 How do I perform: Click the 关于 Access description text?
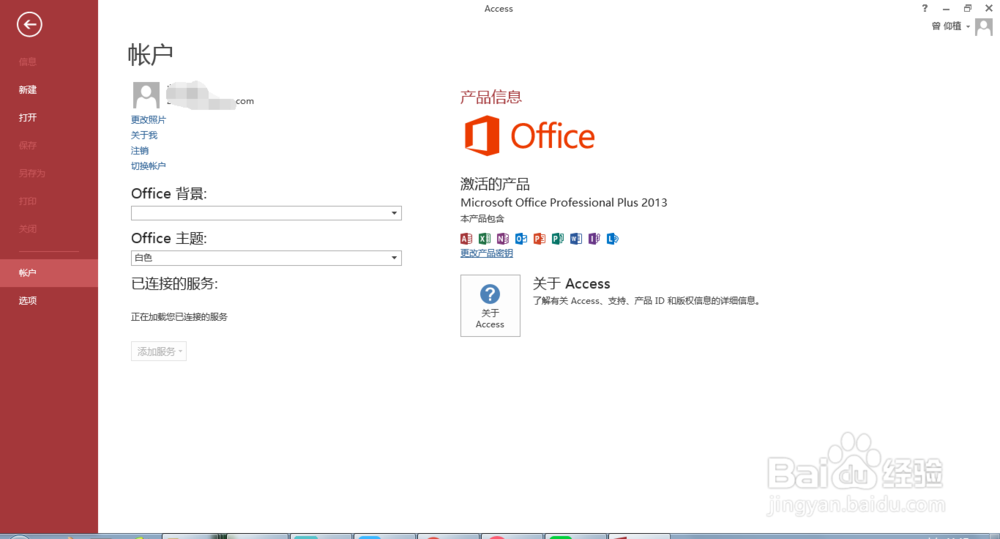tap(647, 301)
